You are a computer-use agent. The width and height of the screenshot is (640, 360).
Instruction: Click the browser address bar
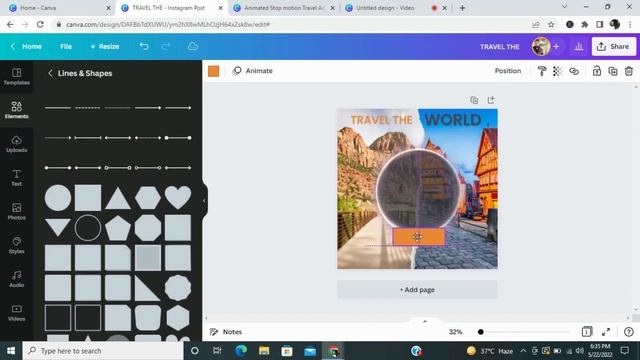click(x=294, y=24)
